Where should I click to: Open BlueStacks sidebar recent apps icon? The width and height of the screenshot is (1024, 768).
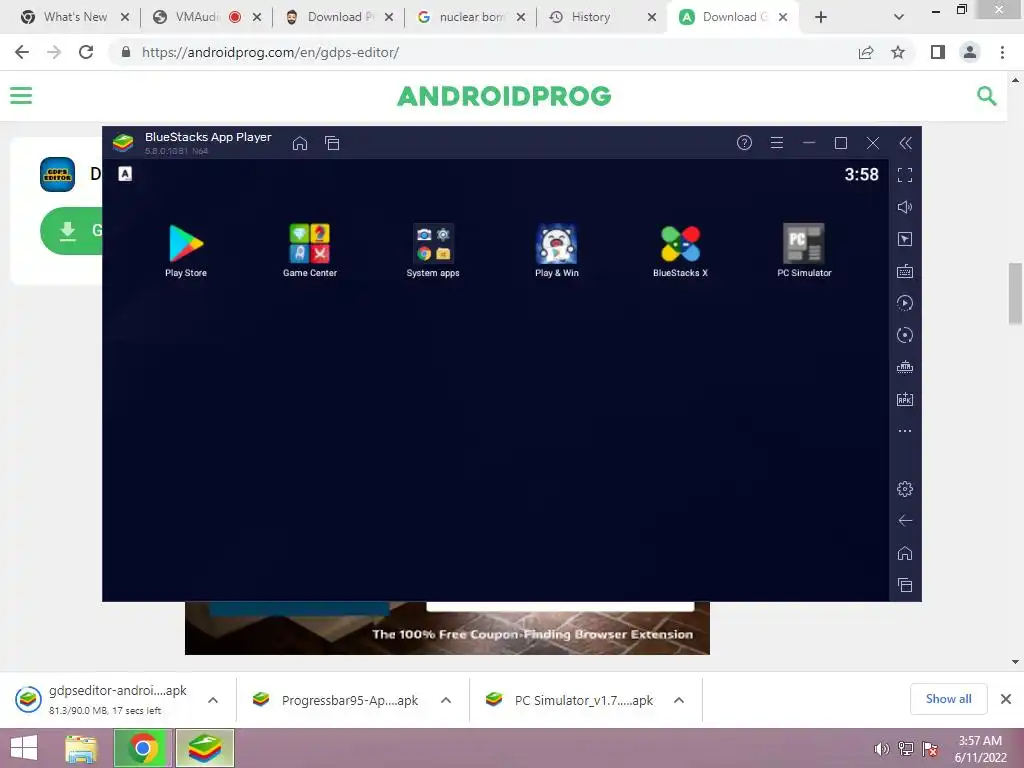click(904, 585)
